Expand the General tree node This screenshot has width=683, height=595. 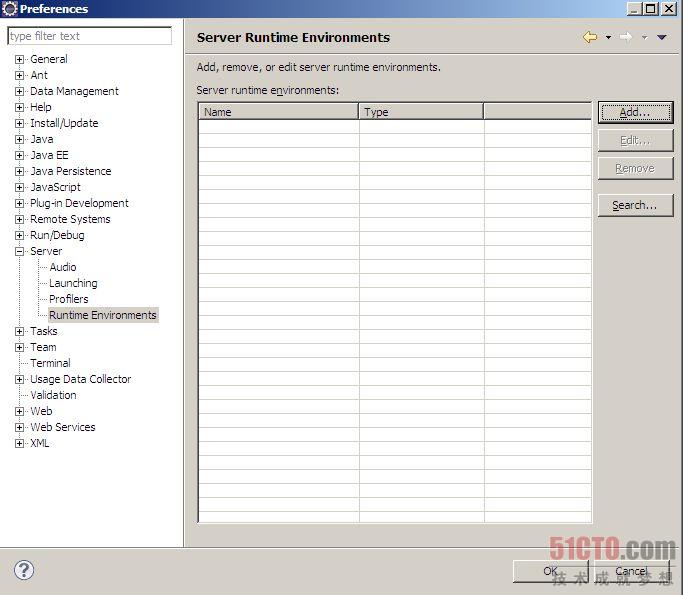tap(19, 59)
